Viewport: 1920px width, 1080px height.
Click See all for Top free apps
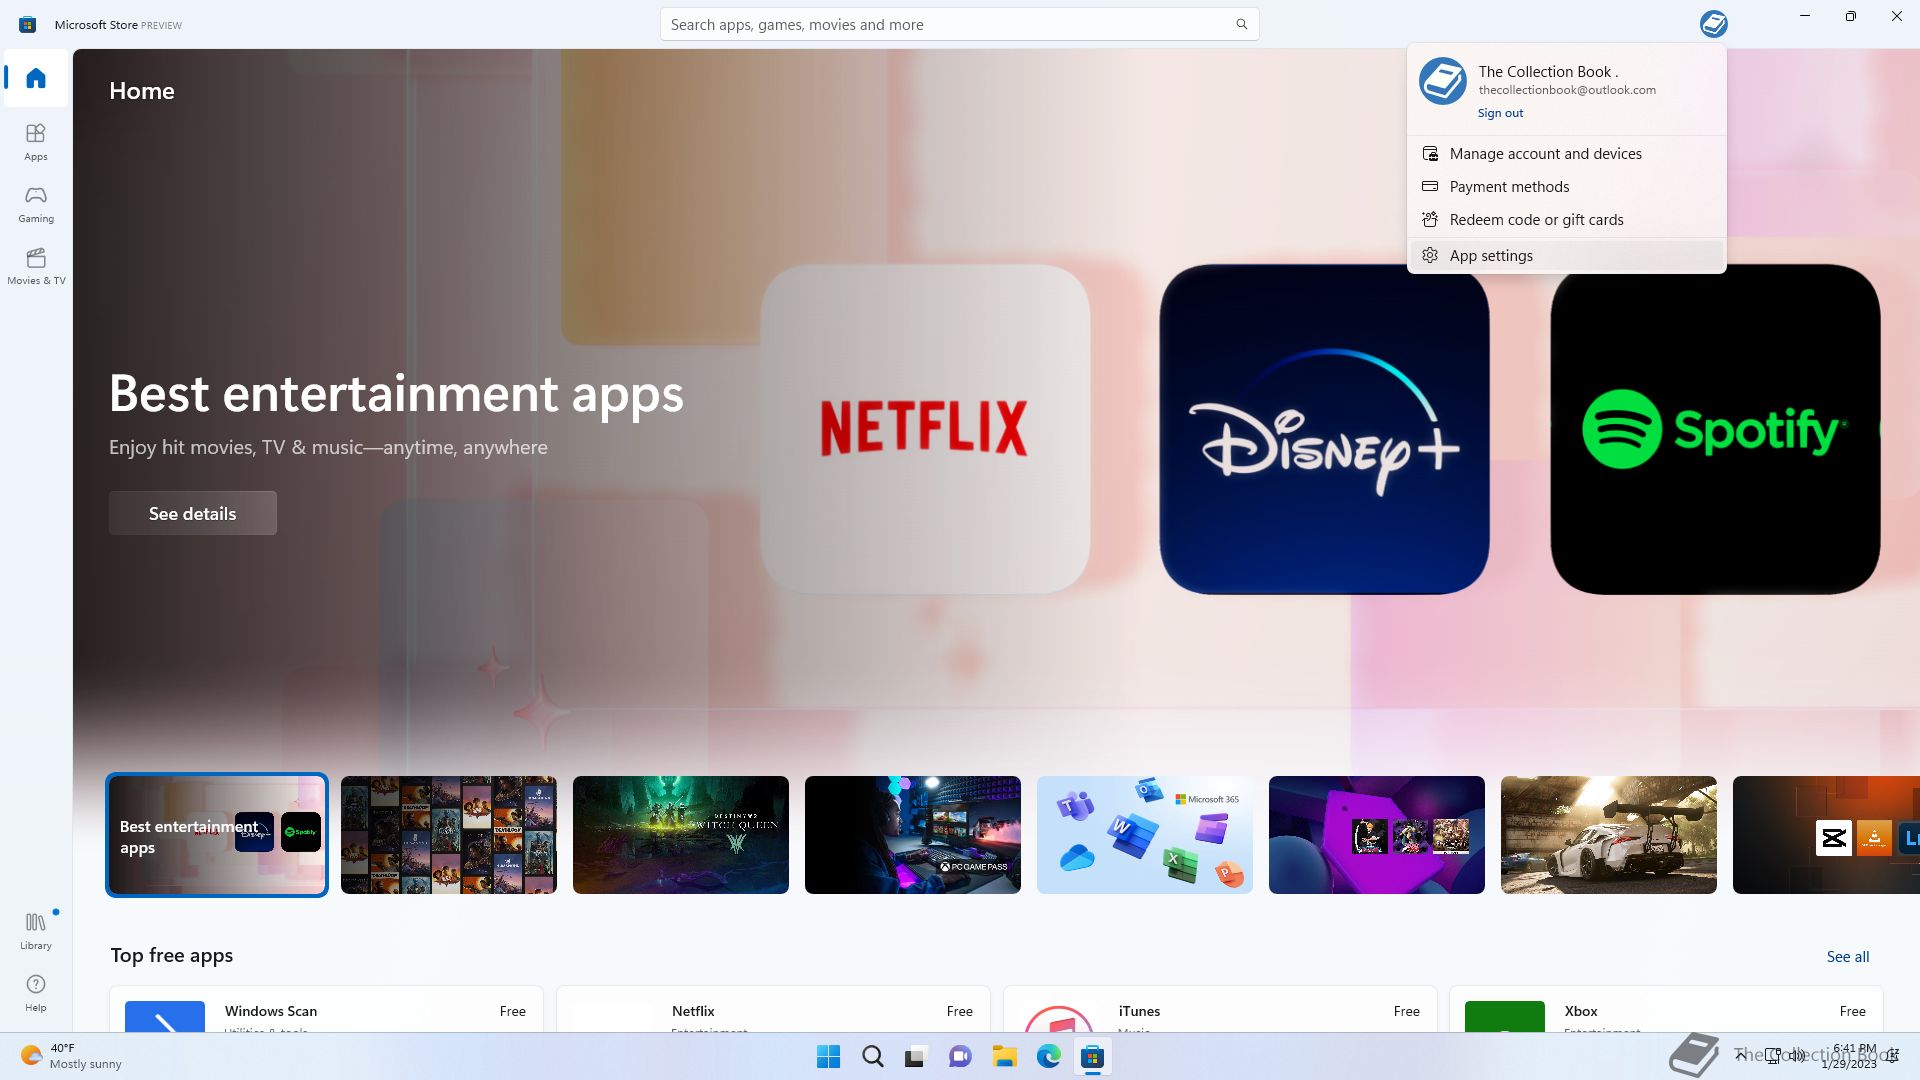(x=1847, y=957)
